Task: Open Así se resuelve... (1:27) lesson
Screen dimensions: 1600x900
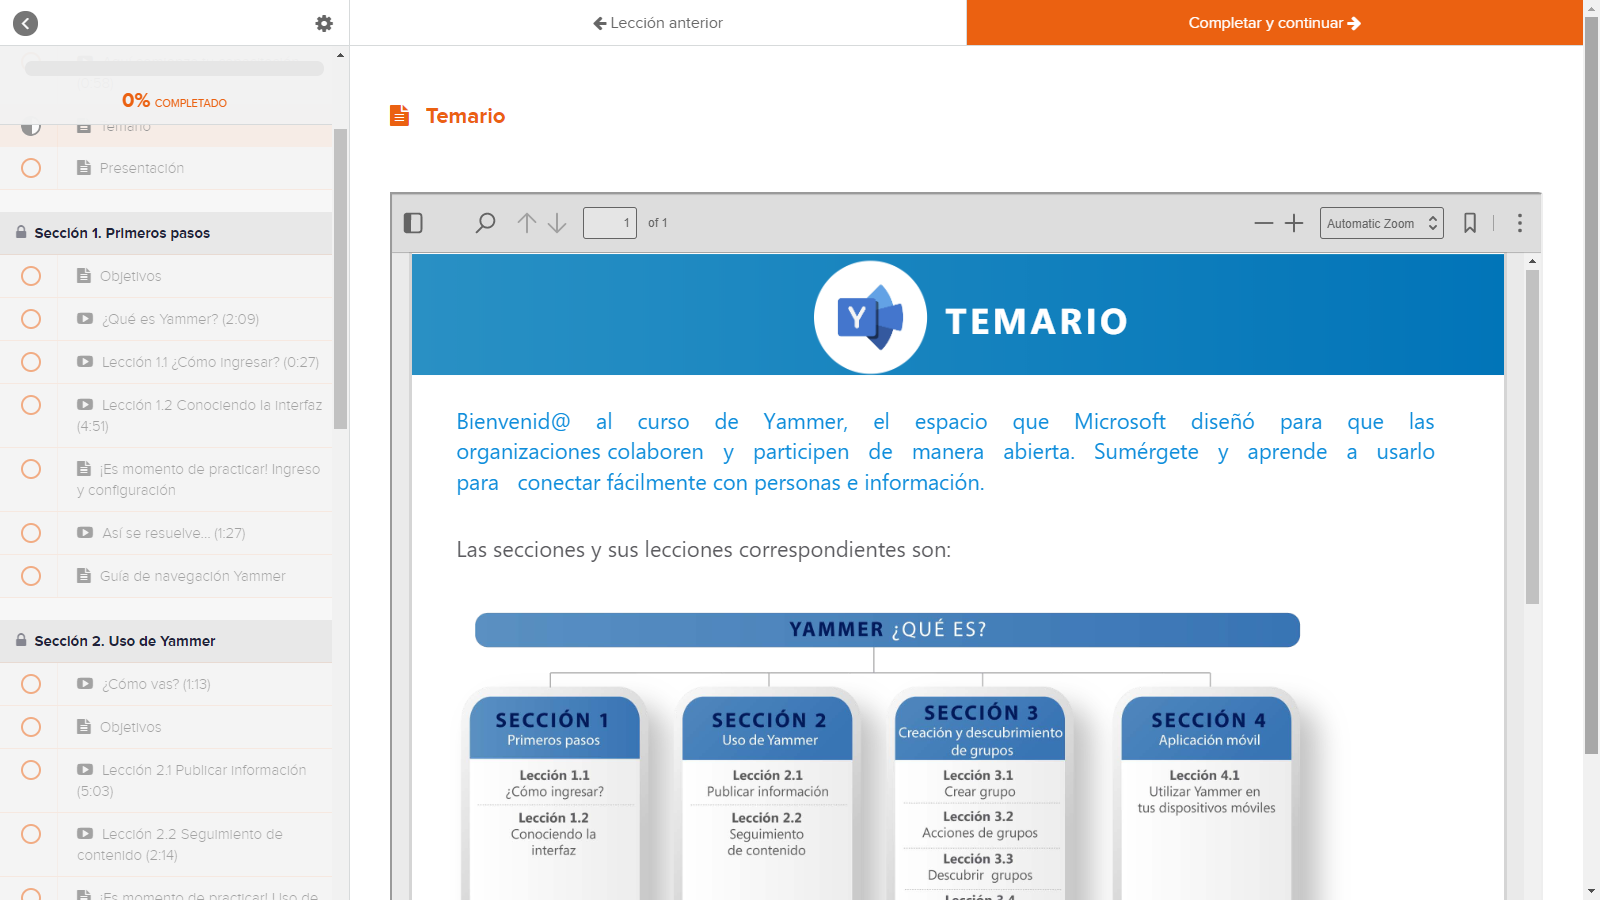Action: pyautogui.click(x=166, y=533)
